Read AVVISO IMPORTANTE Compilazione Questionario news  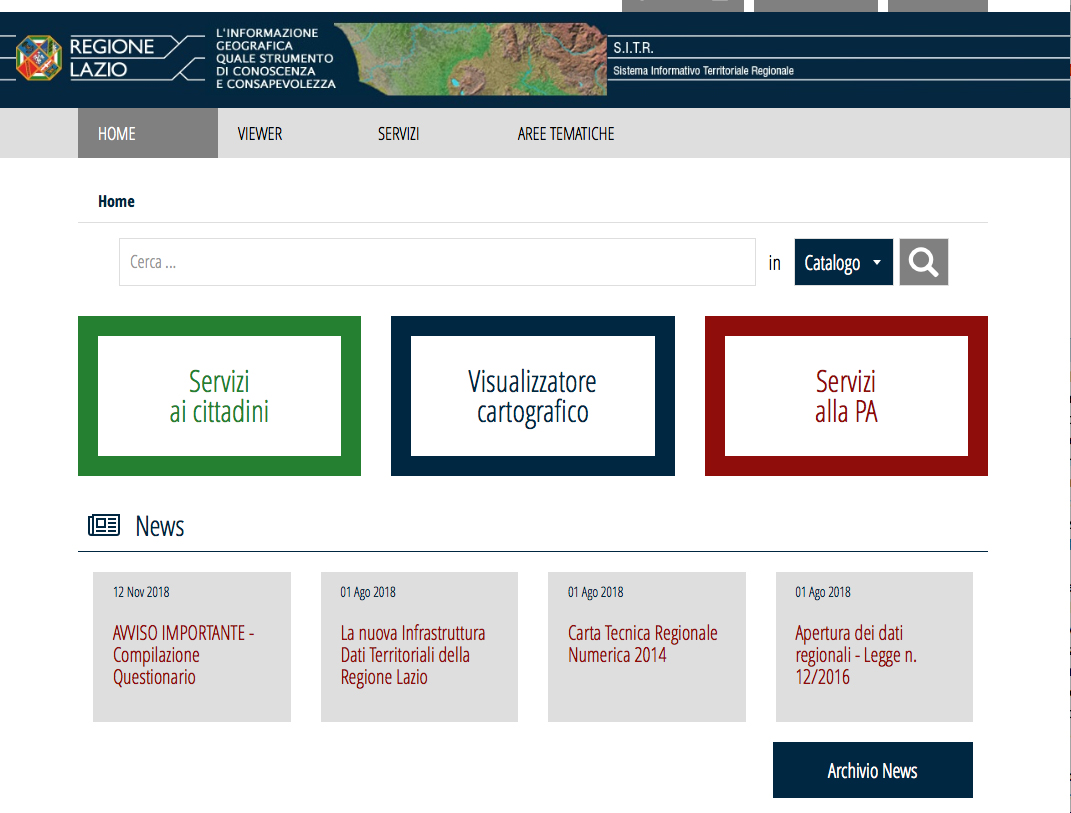pyautogui.click(x=183, y=655)
